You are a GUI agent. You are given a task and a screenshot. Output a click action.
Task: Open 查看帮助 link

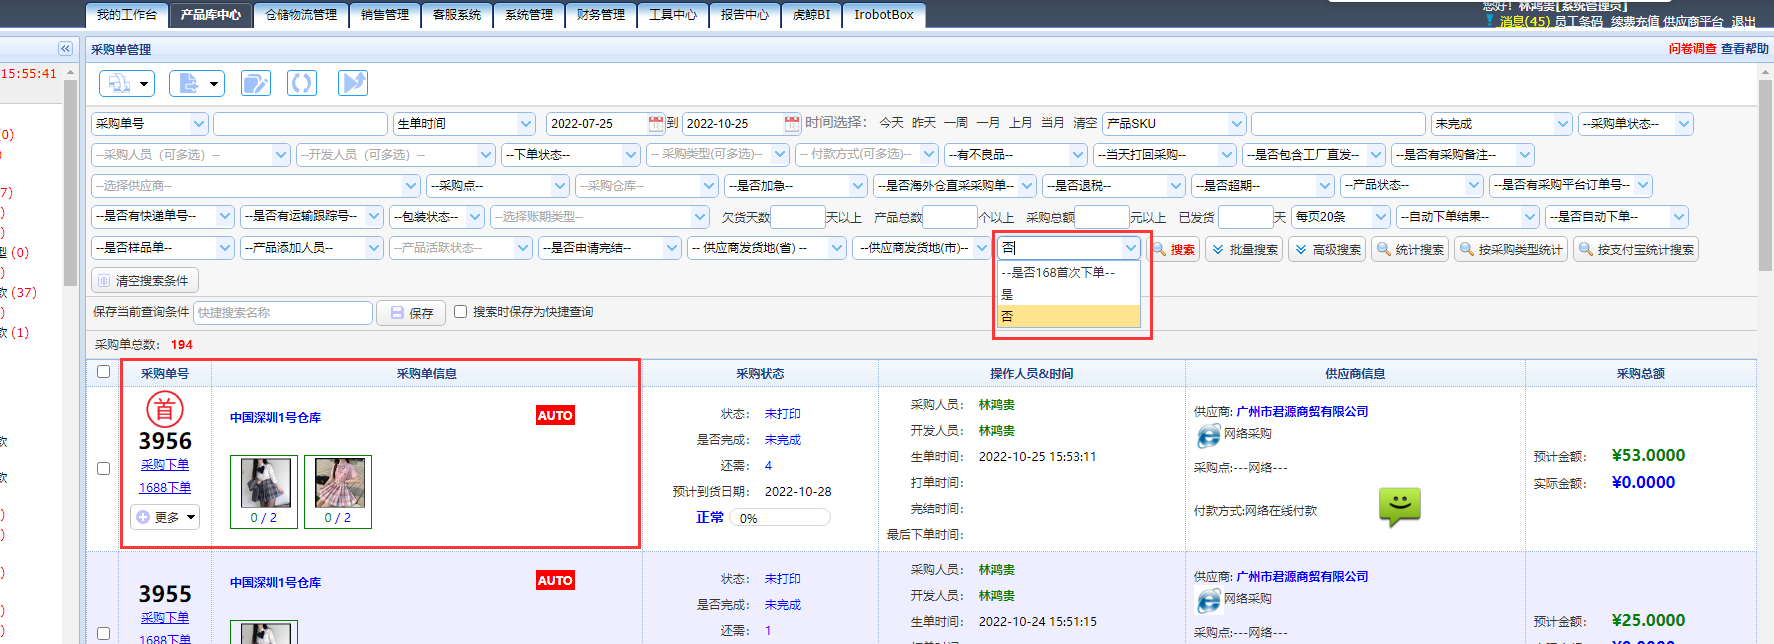point(1745,49)
